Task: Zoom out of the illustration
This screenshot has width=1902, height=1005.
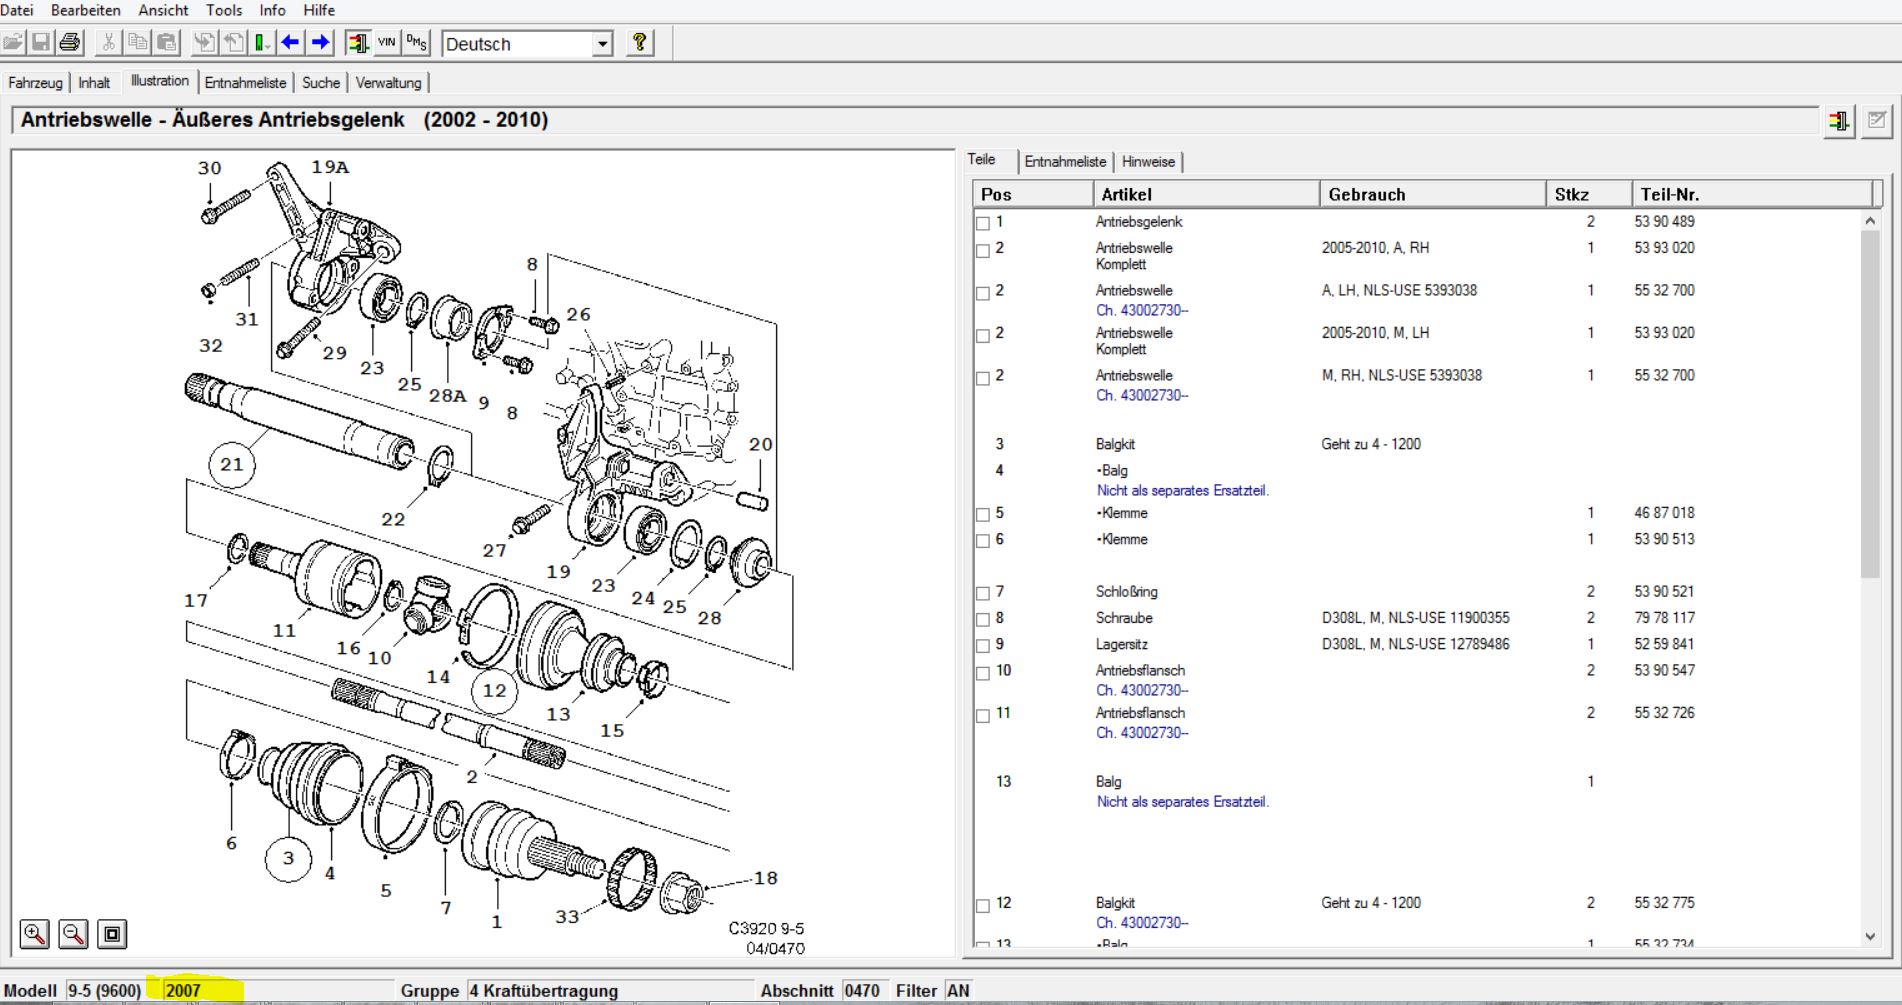Action: pos(73,934)
